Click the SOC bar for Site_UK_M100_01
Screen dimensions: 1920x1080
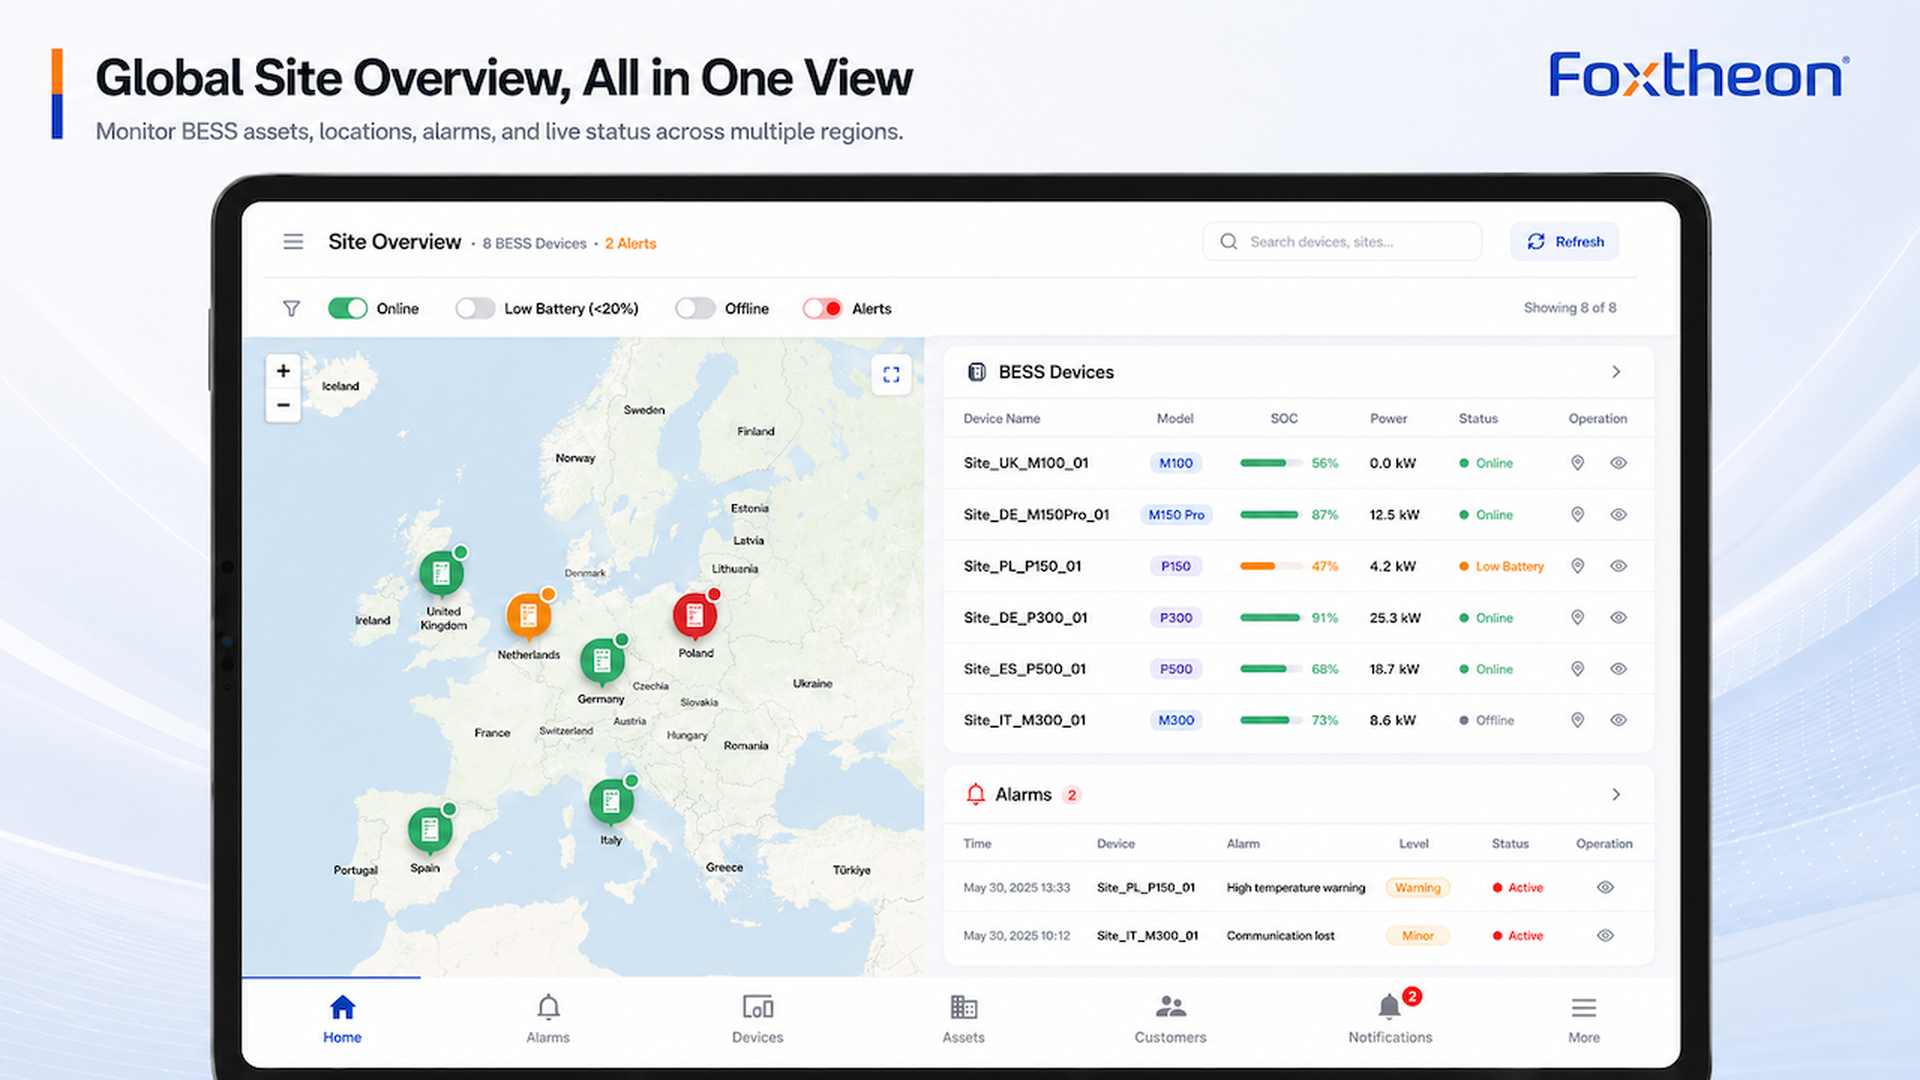(1270, 463)
